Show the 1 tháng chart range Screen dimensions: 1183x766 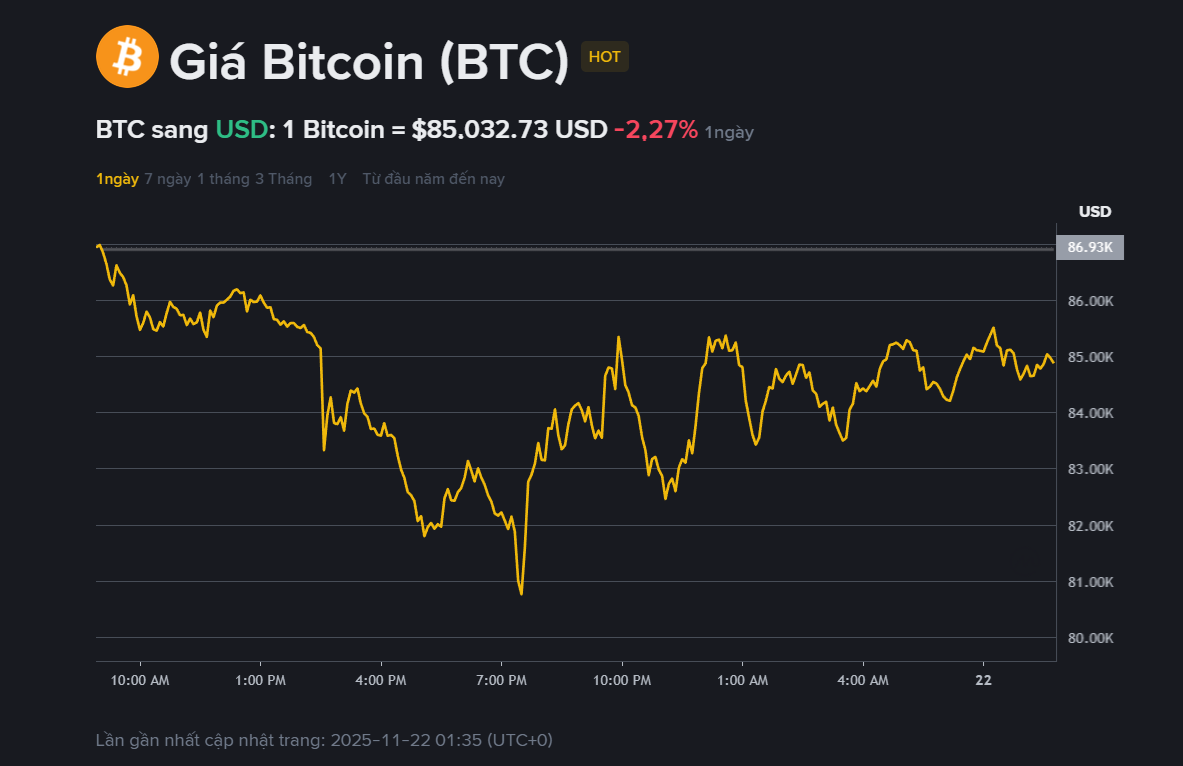tap(223, 179)
